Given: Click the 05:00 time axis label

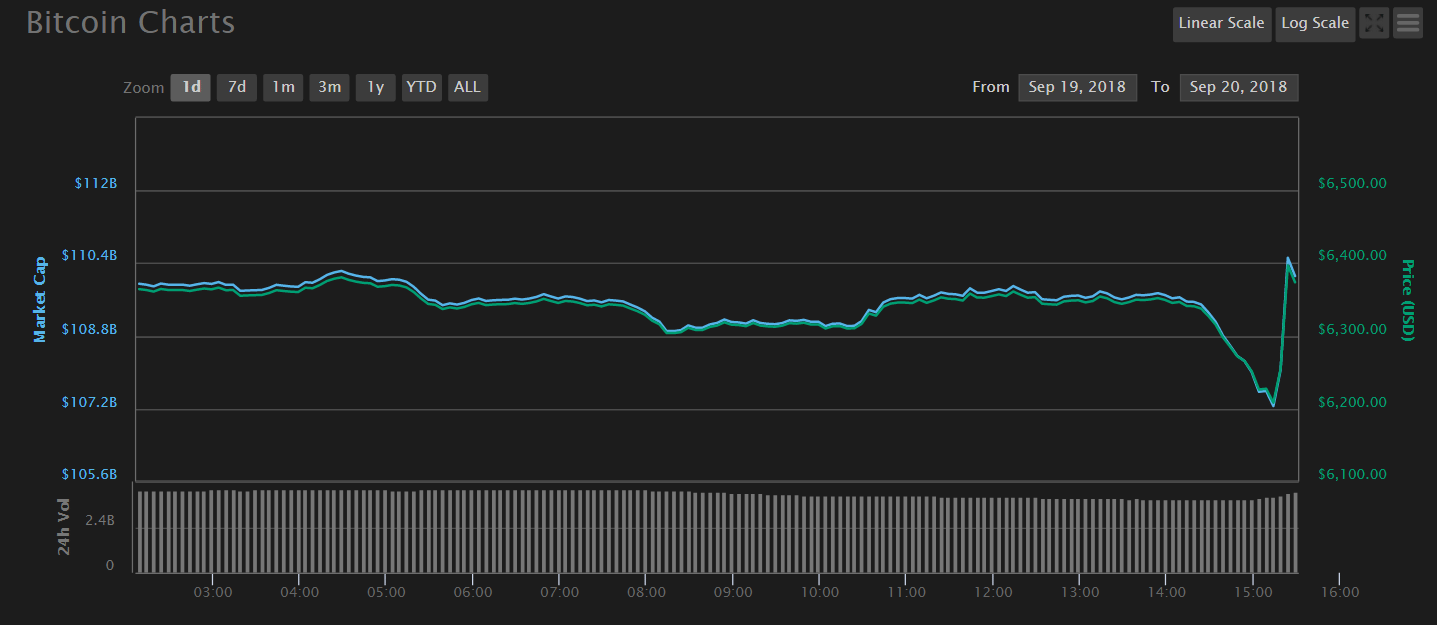Looking at the screenshot, I should point(386,592).
